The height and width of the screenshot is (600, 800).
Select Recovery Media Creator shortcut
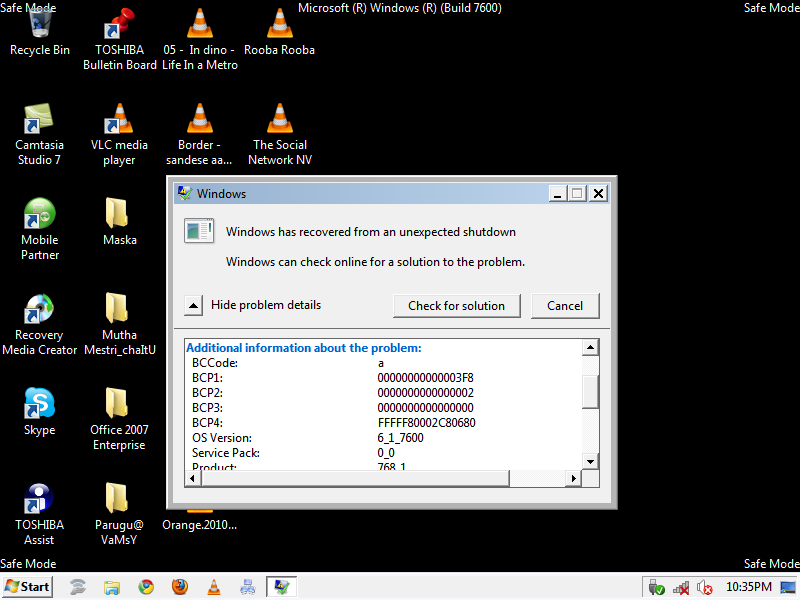(x=39, y=324)
